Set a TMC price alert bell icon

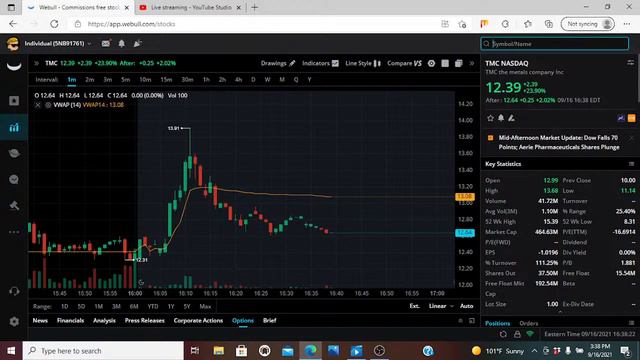501,118
